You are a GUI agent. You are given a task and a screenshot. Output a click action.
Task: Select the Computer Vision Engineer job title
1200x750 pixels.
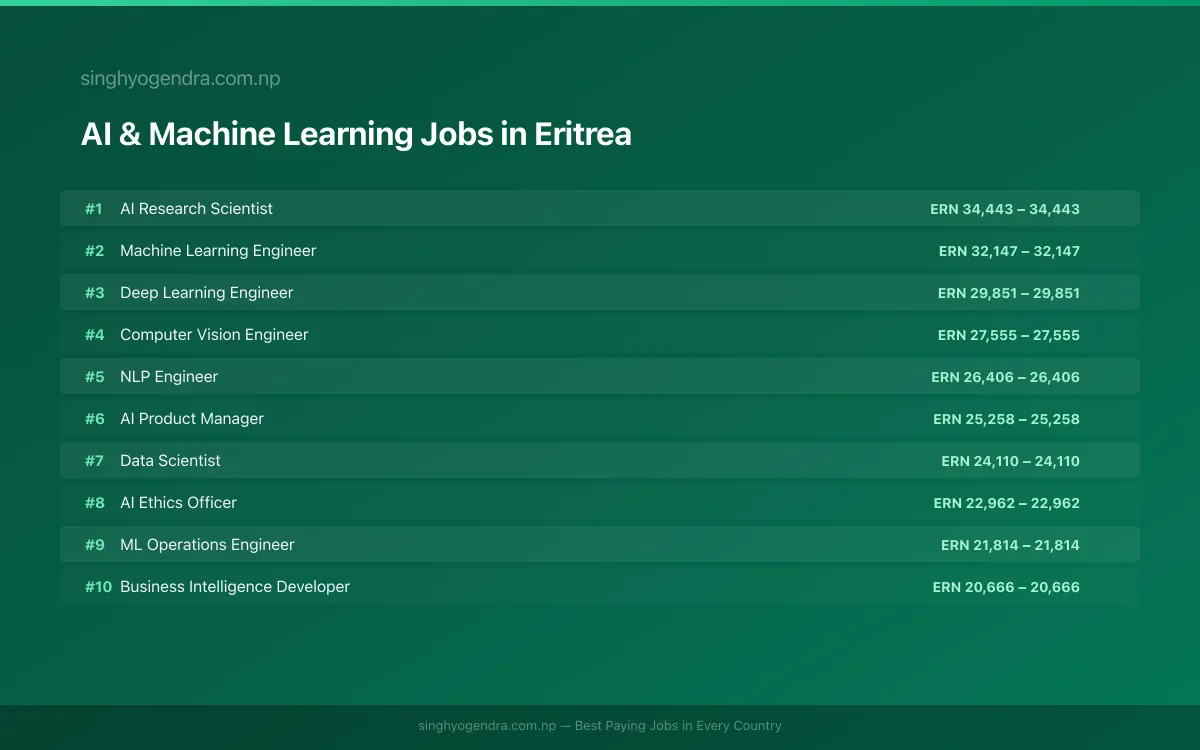pos(214,335)
